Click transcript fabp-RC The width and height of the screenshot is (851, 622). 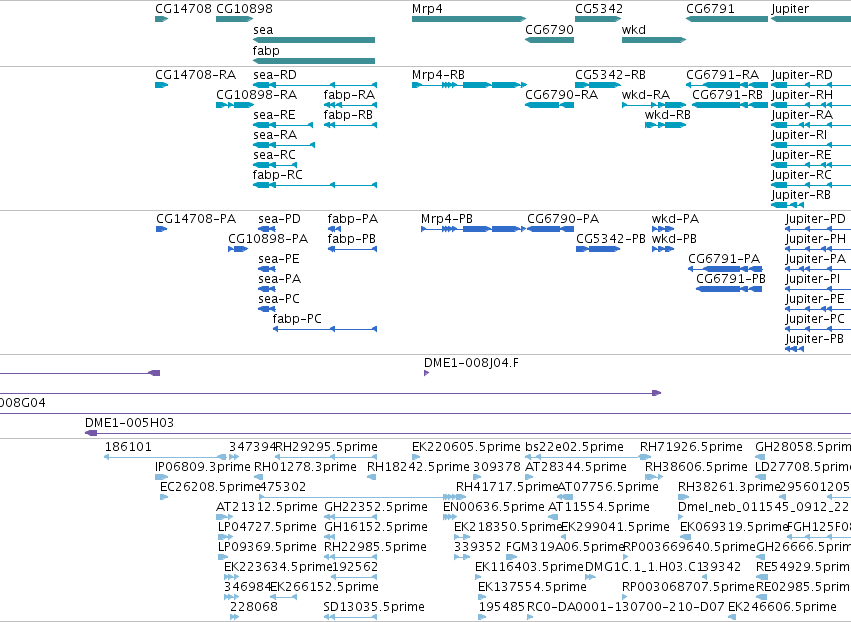(x=315, y=186)
